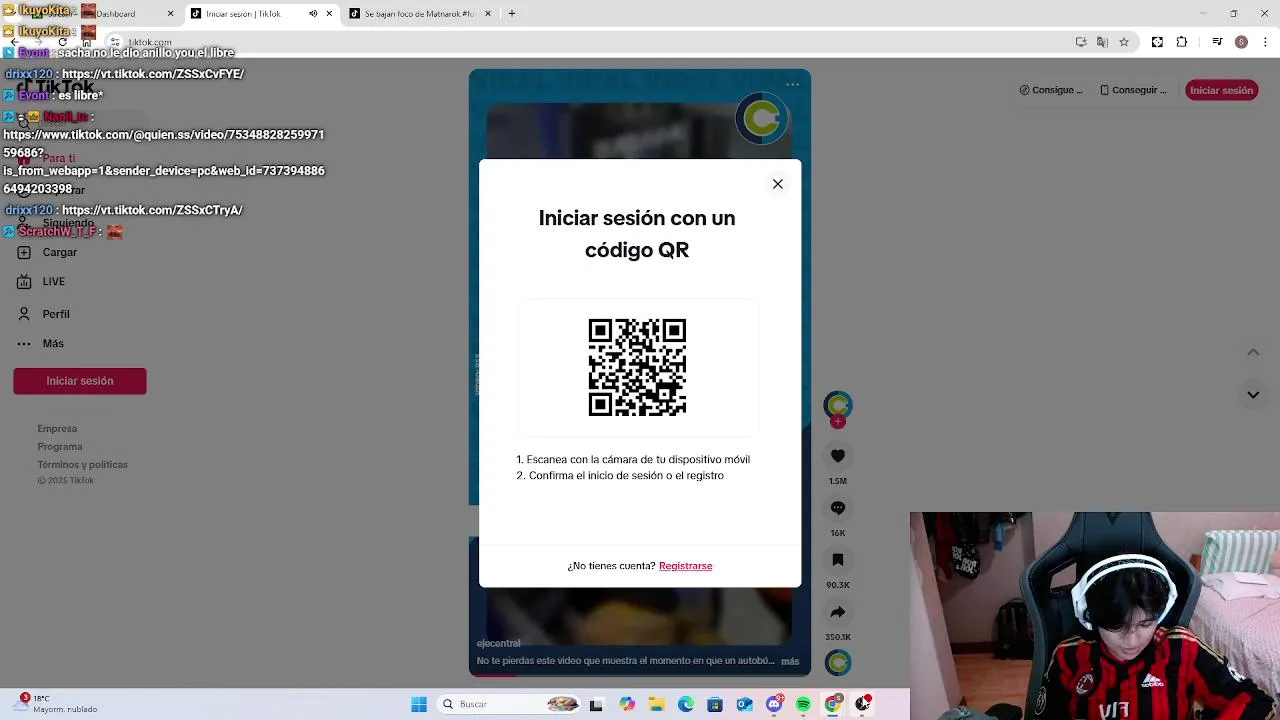Open Outlook from the taskbar
This screenshot has width=1280, height=720.
point(744,704)
